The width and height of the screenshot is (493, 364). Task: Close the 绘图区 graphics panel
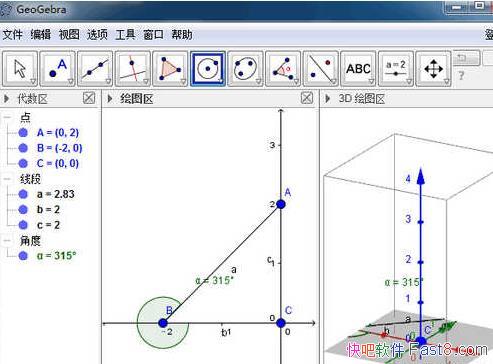coord(307,98)
